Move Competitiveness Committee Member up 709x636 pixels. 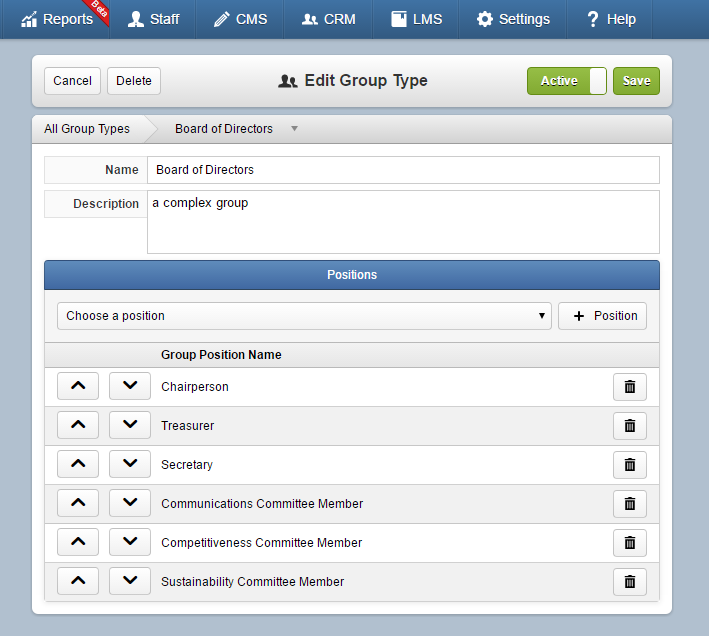[x=78, y=542]
